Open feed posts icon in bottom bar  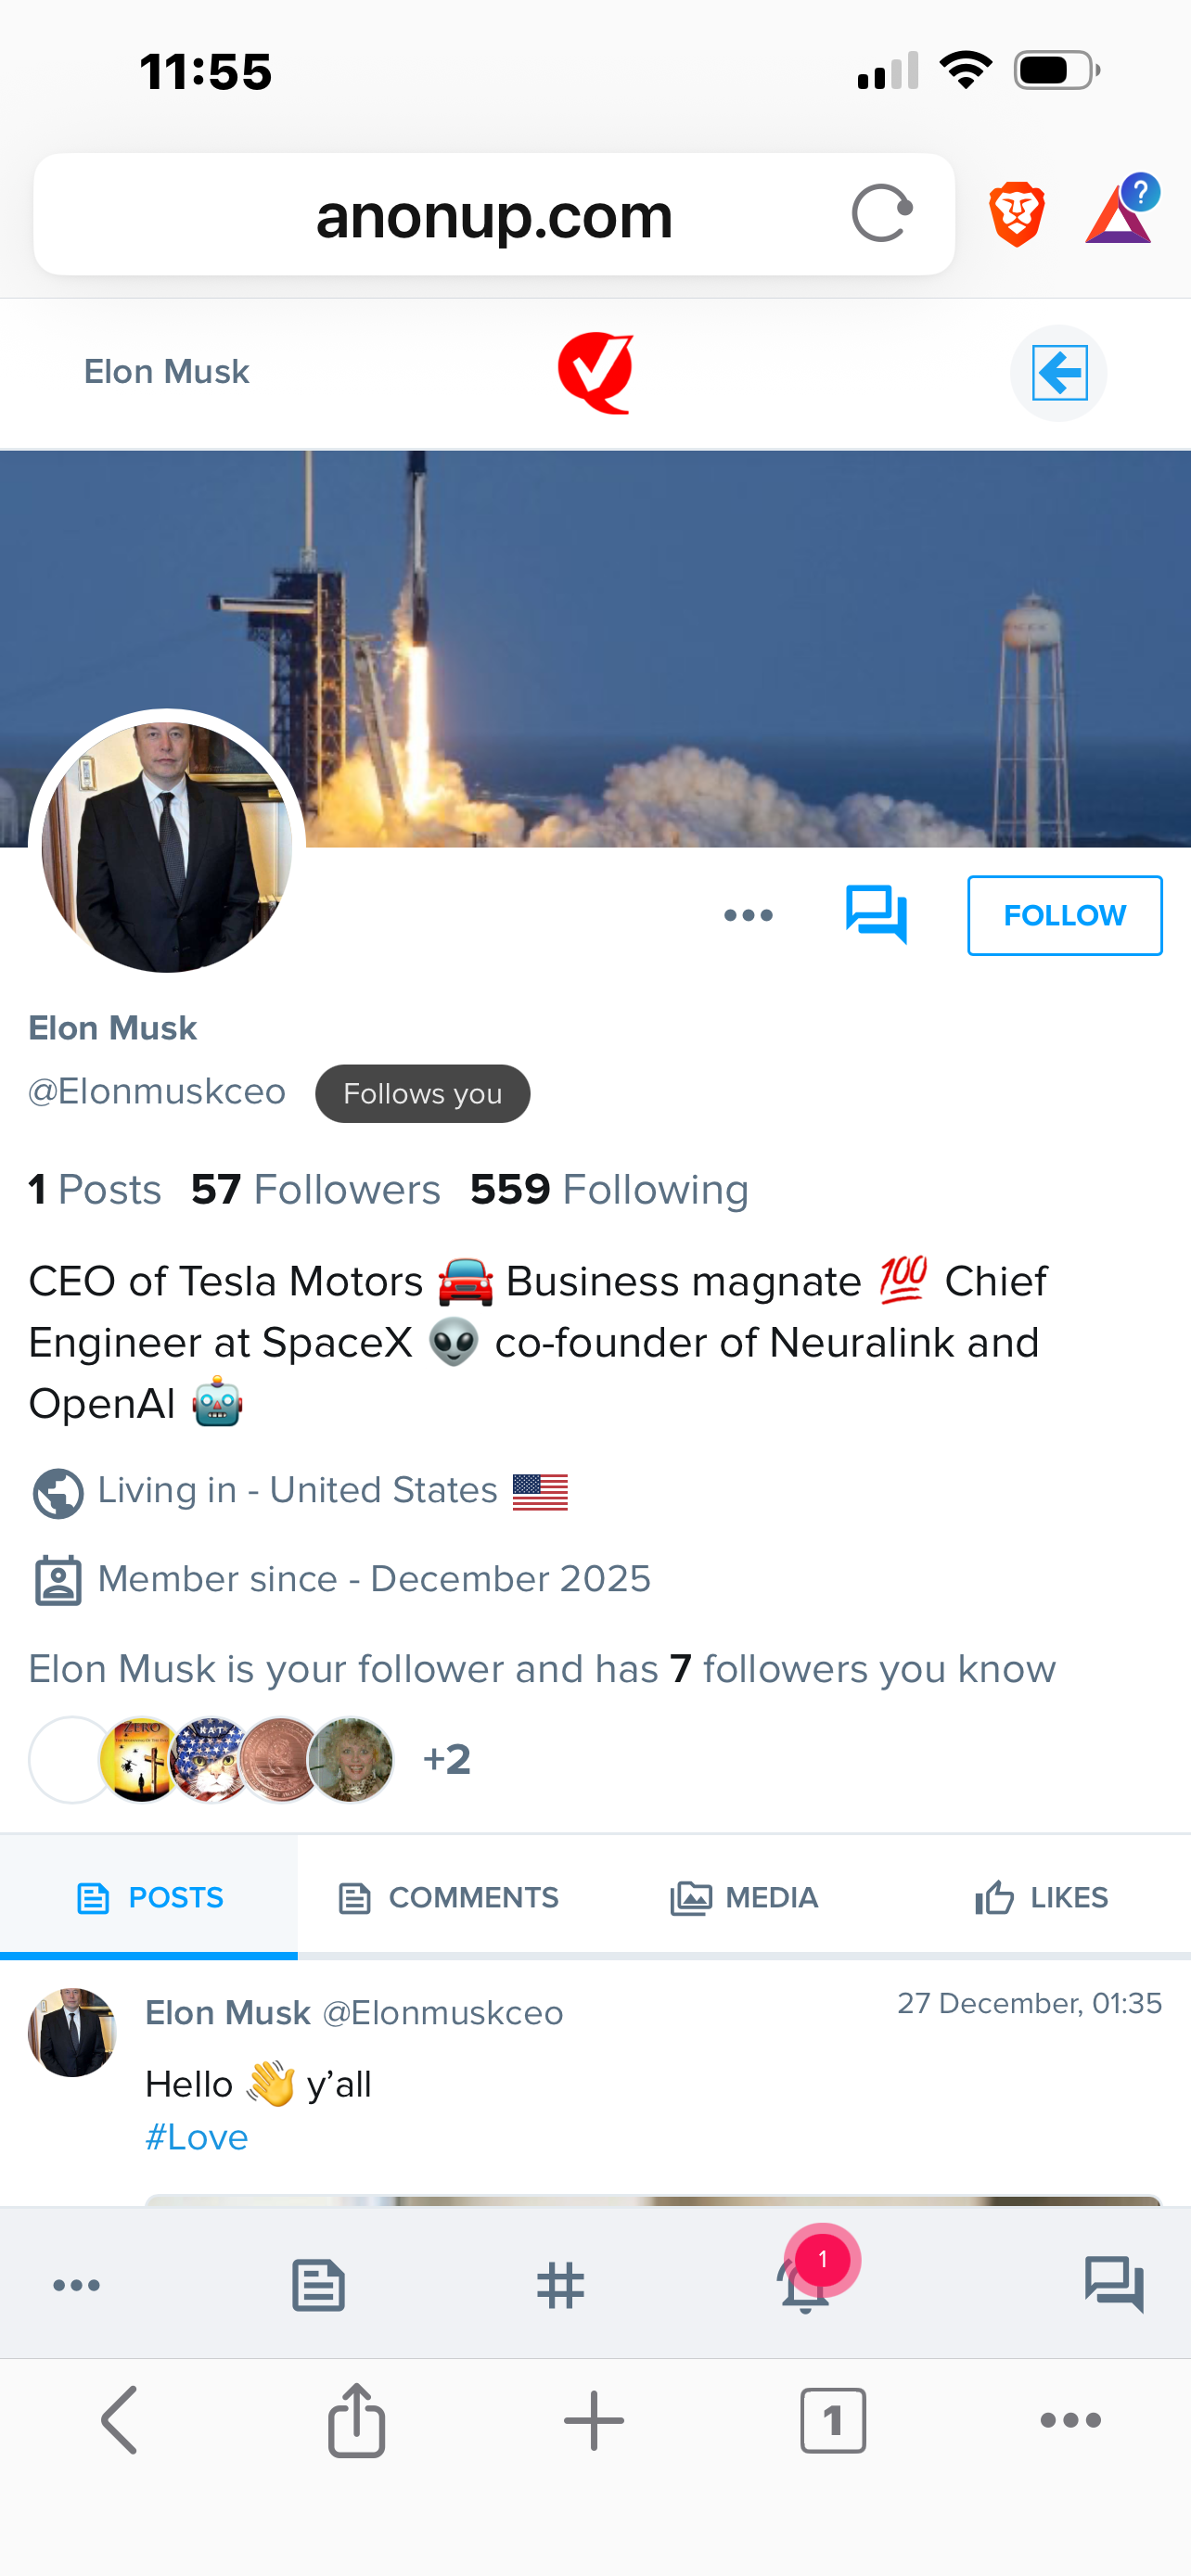[318, 2286]
